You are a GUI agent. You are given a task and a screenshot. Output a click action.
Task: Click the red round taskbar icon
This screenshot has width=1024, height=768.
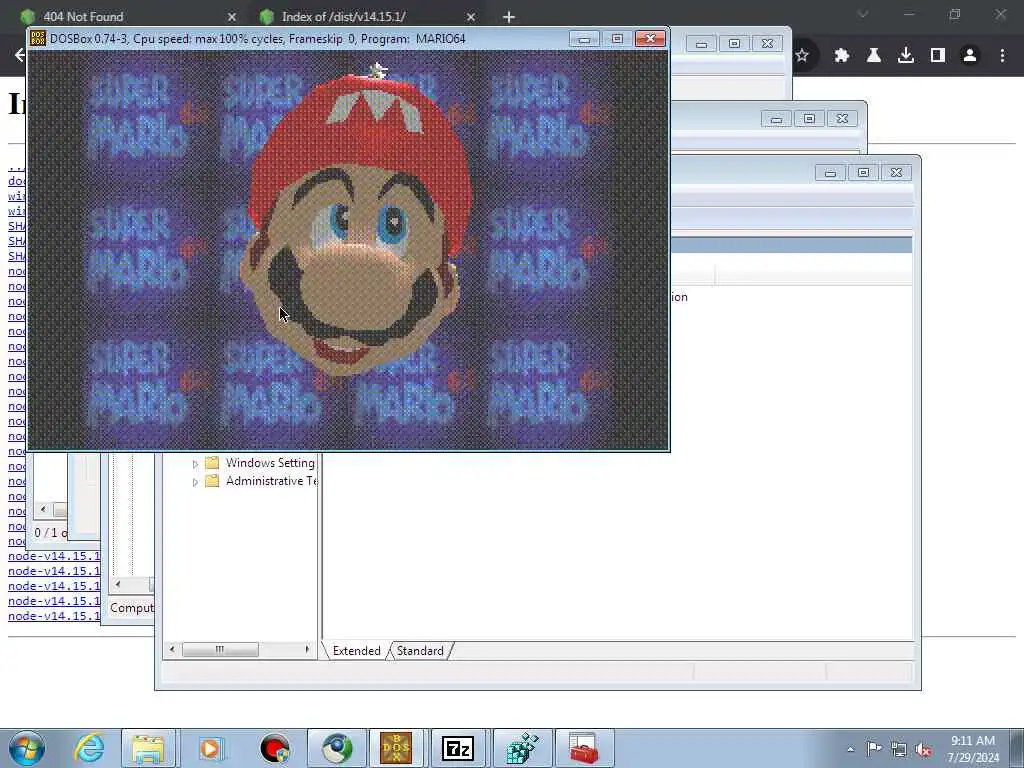[274, 748]
